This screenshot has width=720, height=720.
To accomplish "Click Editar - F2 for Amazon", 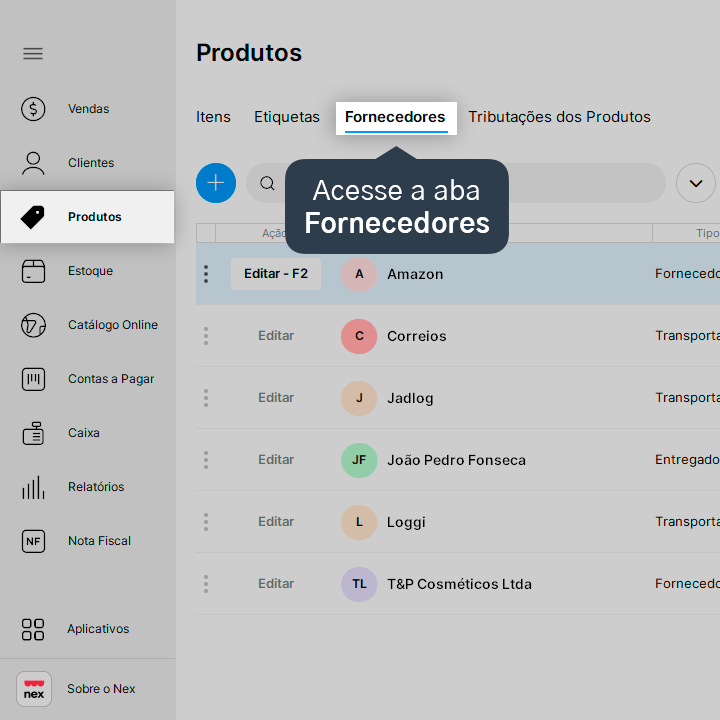I will click(x=276, y=274).
